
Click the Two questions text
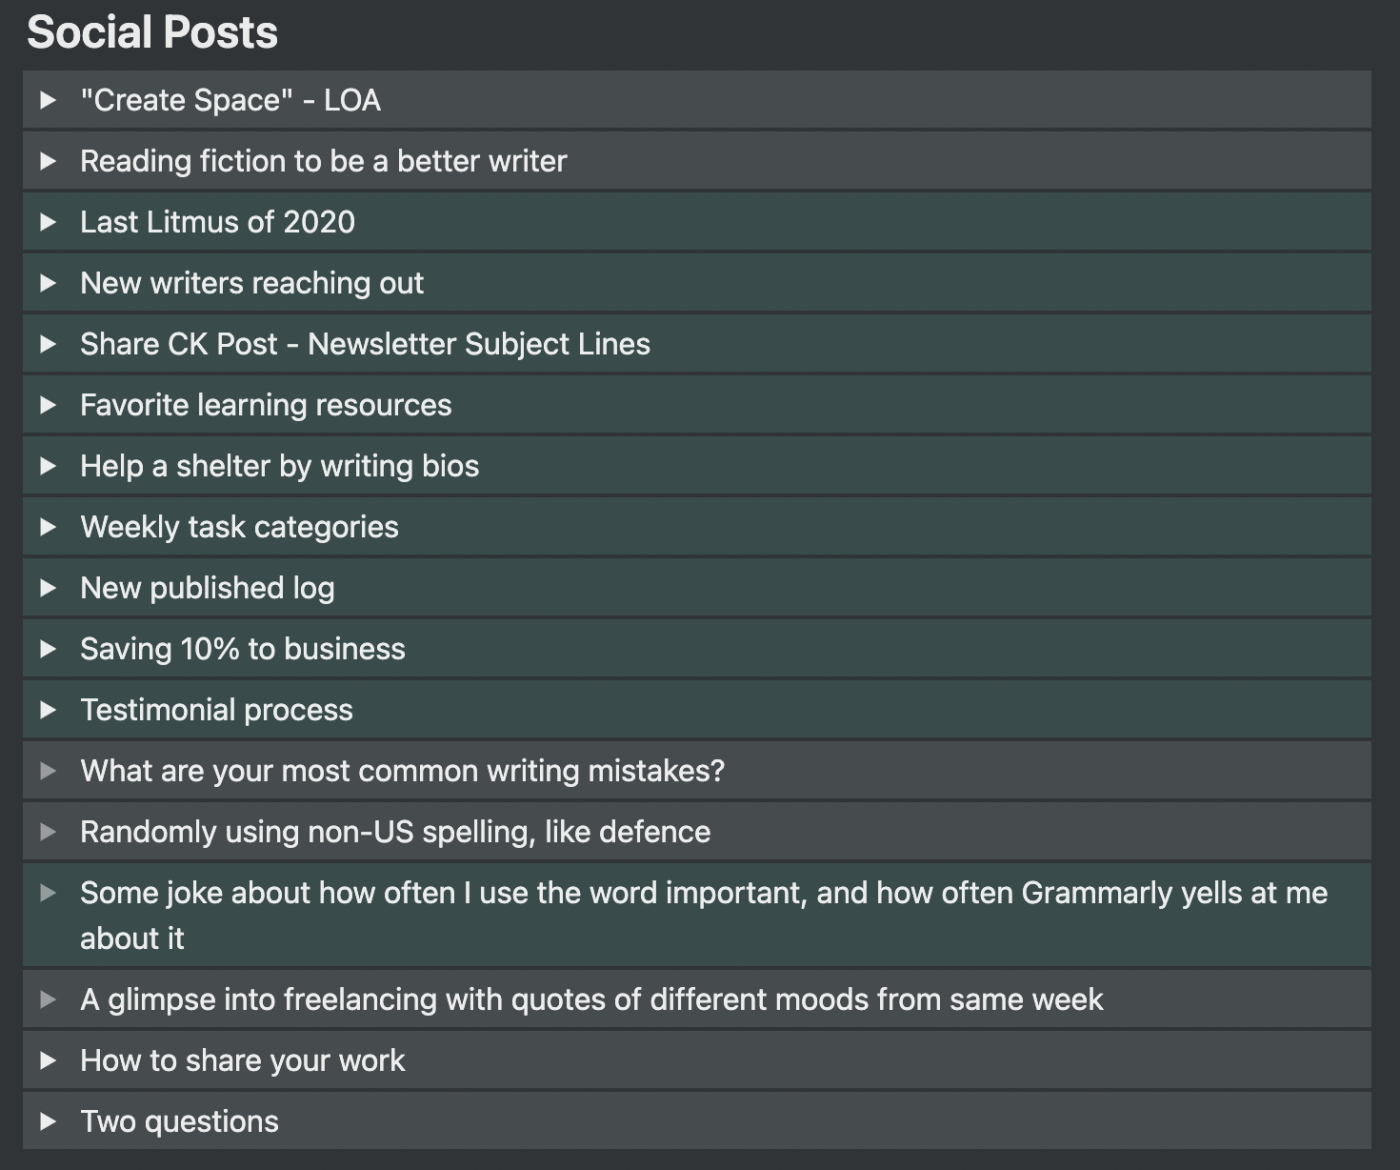tap(179, 1122)
